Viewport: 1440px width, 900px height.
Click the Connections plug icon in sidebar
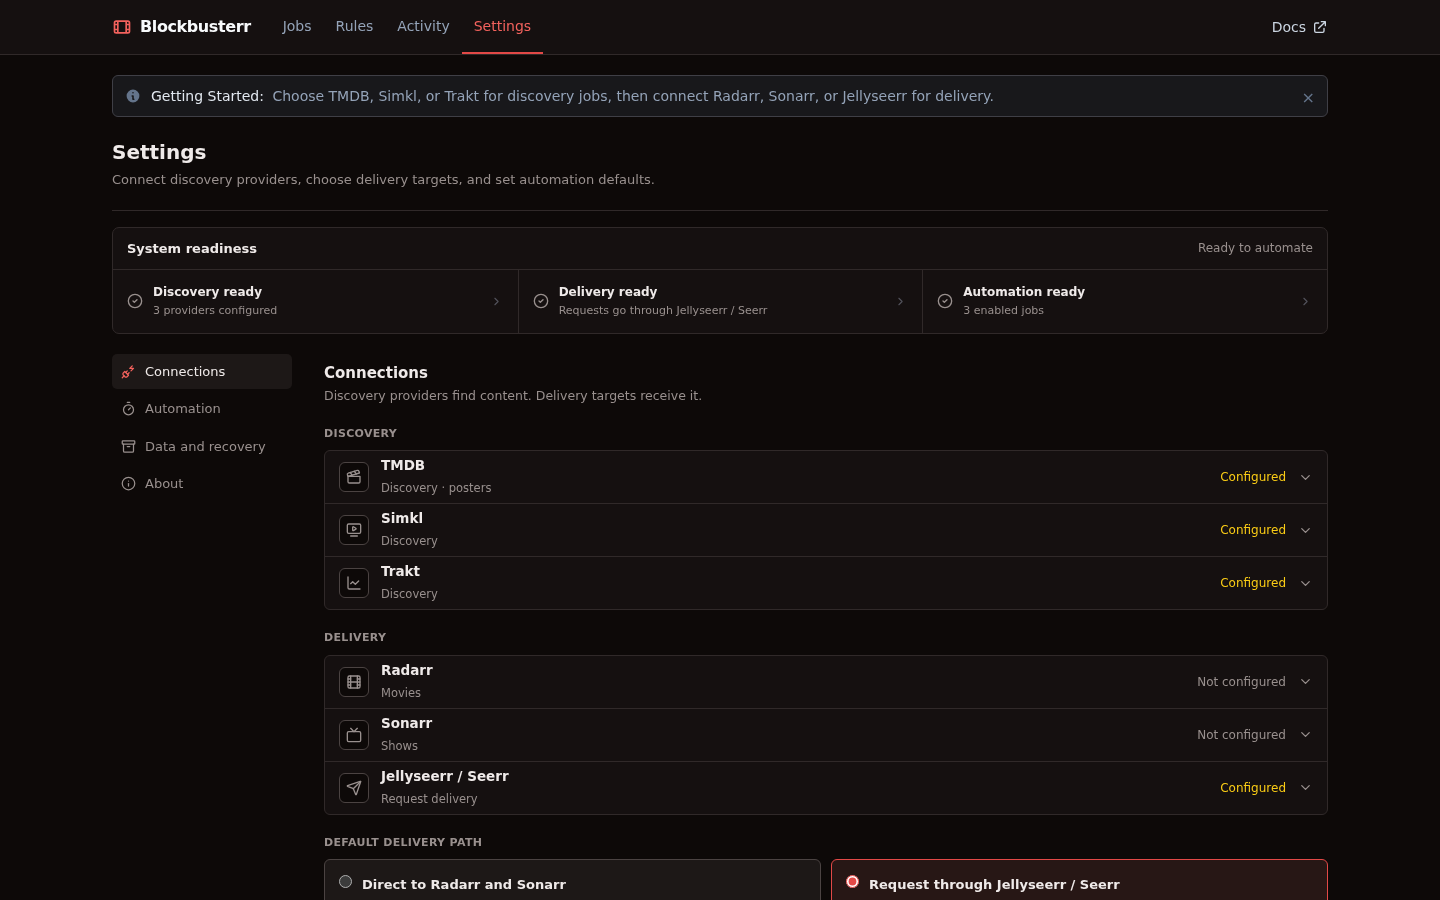[x=128, y=372]
